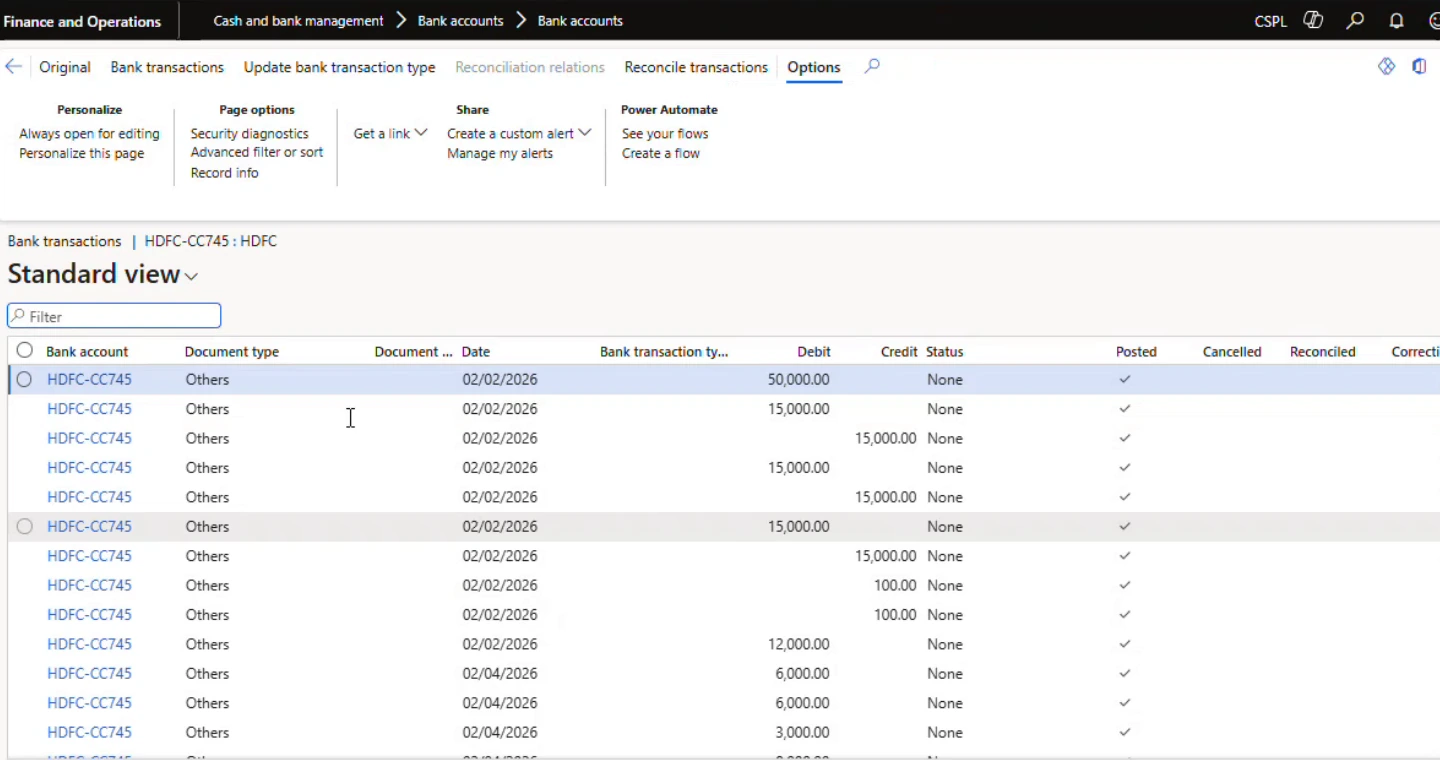The width and height of the screenshot is (1440, 760).
Task: Click the first Bank accounts breadcrumb
Action: (460, 20)
